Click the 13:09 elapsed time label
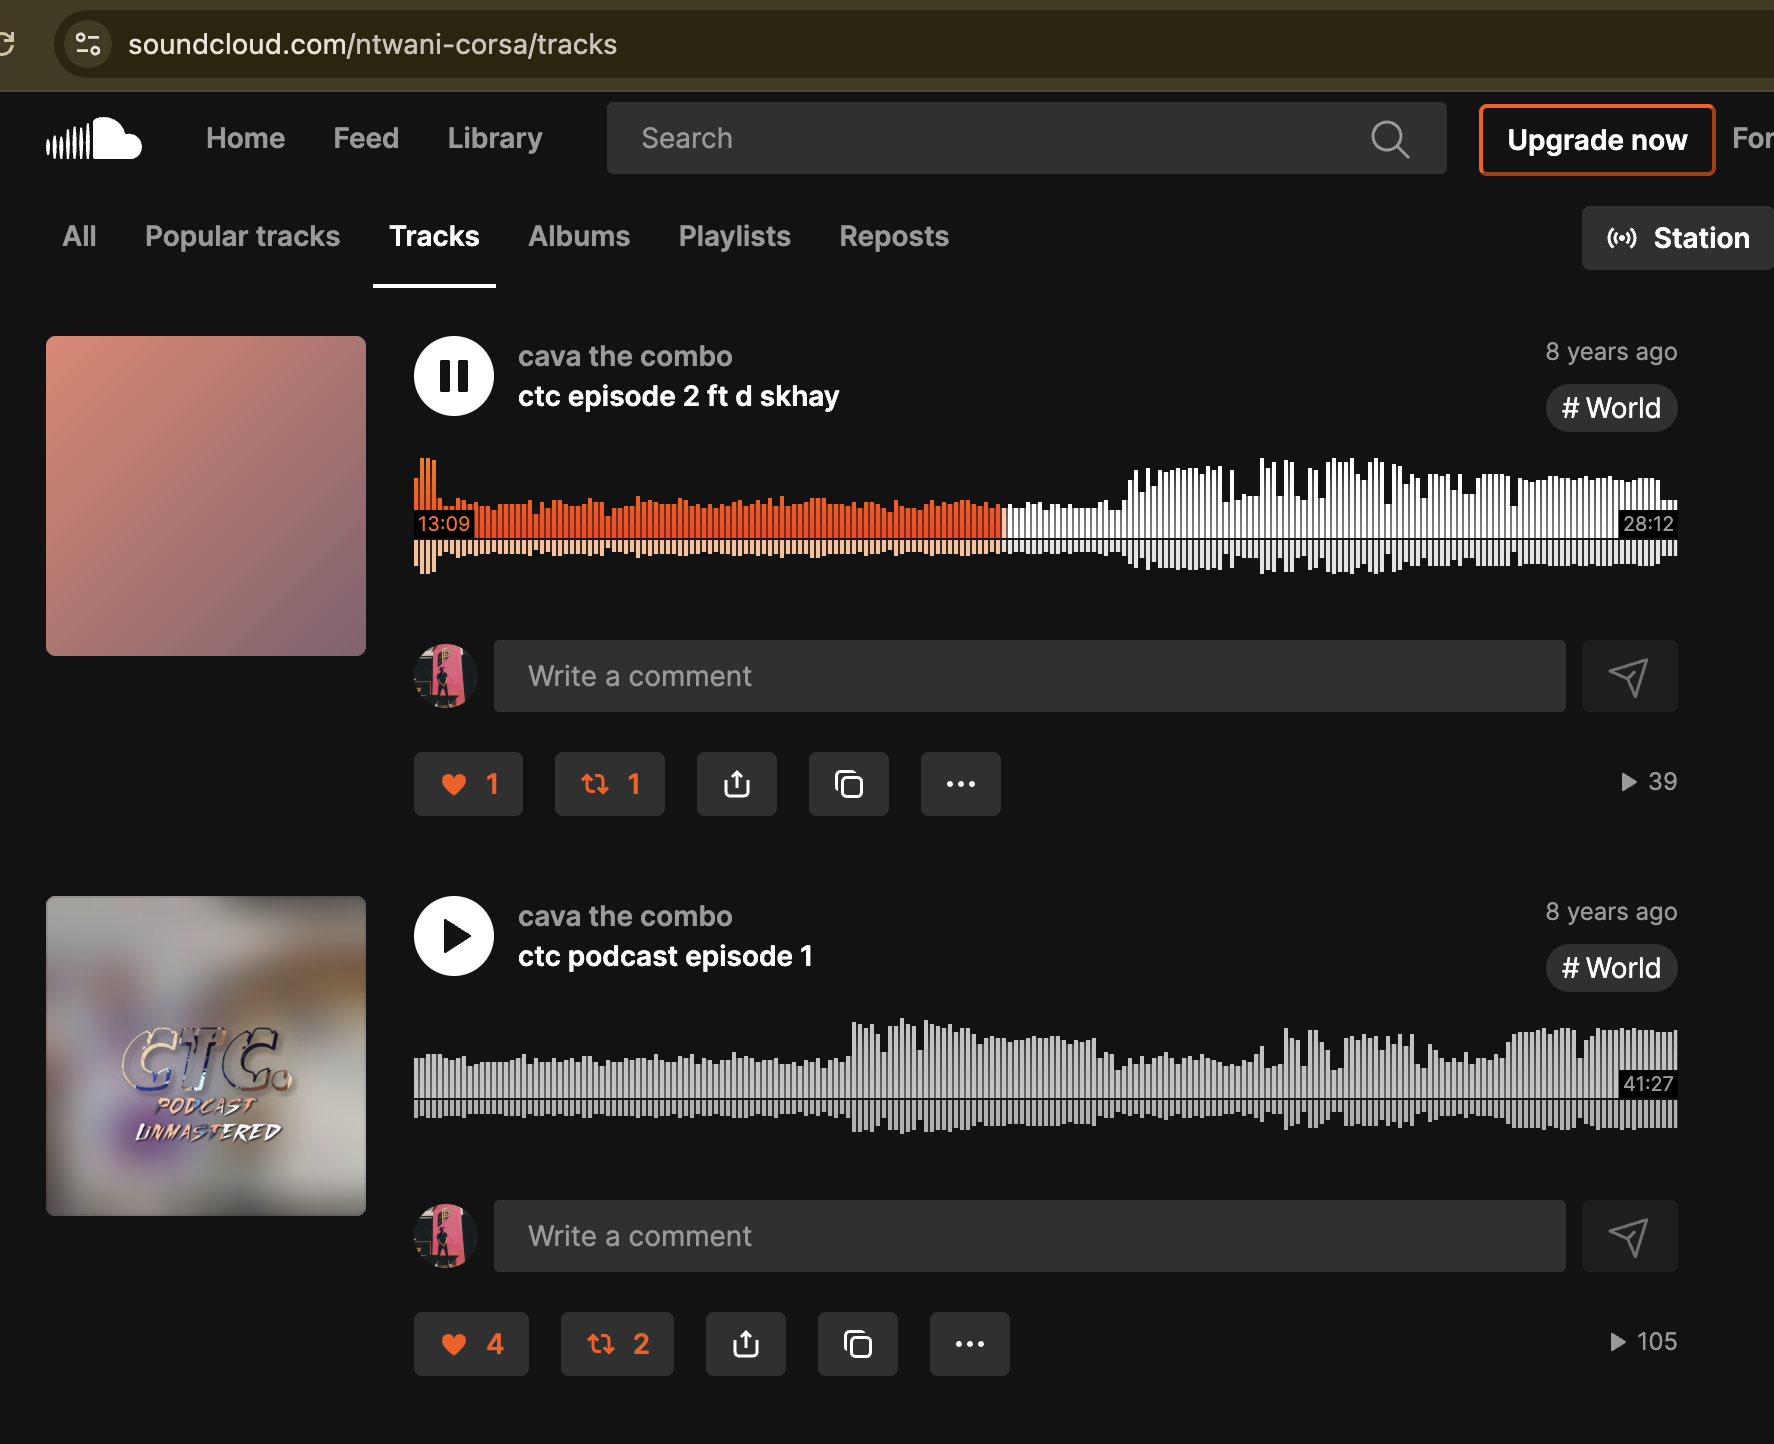Viewport: 1774px width, 1444px height. [444, 524]
